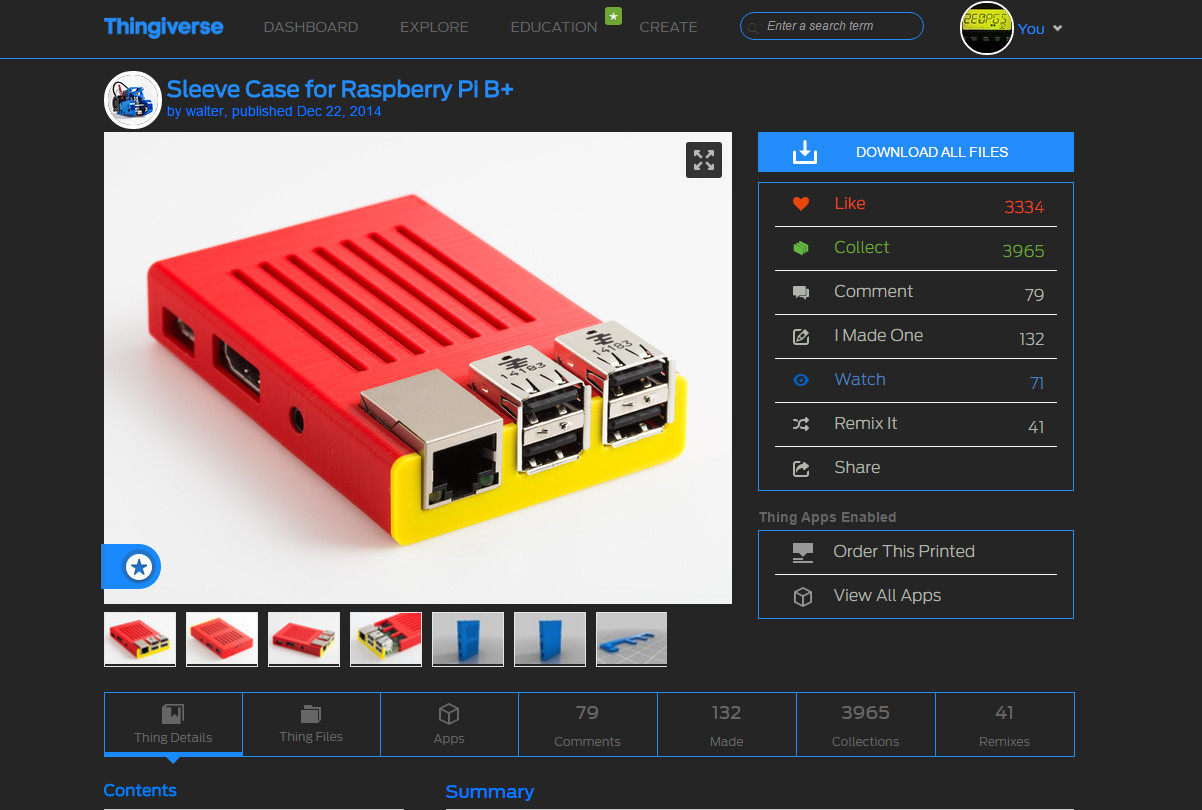Select the blue case thumbnail
The image size is (1202, 810).
[x=467, y=638]
